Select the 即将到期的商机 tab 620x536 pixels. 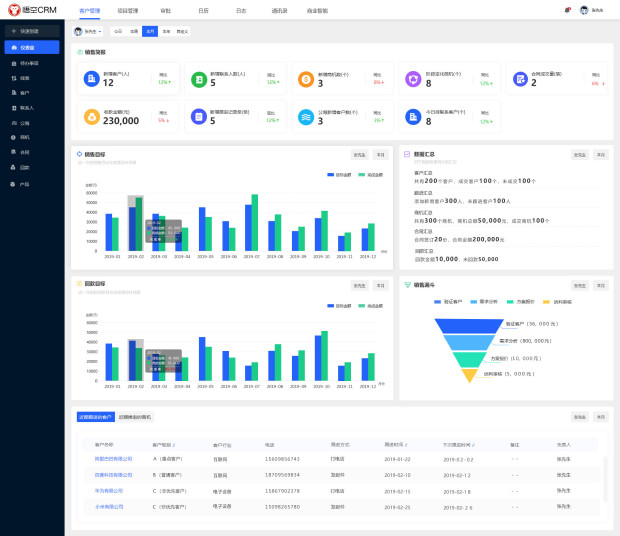[x=135, y=416]
